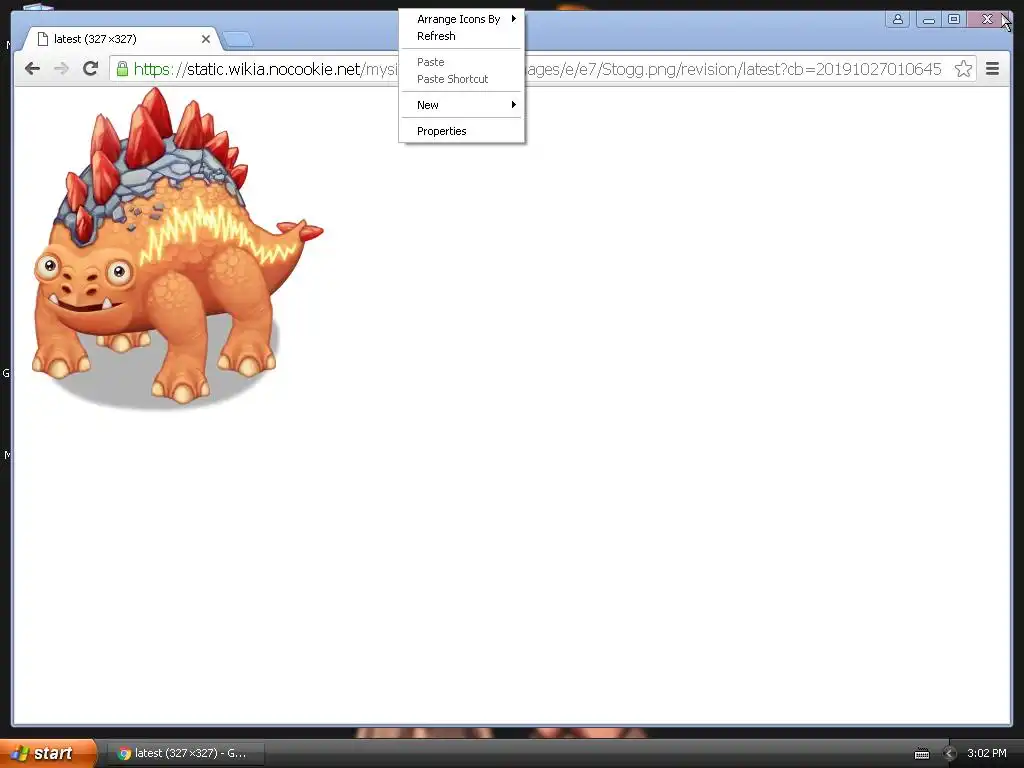Open Properties from the context menu
1024x768 pixels.
click(462, 131)
